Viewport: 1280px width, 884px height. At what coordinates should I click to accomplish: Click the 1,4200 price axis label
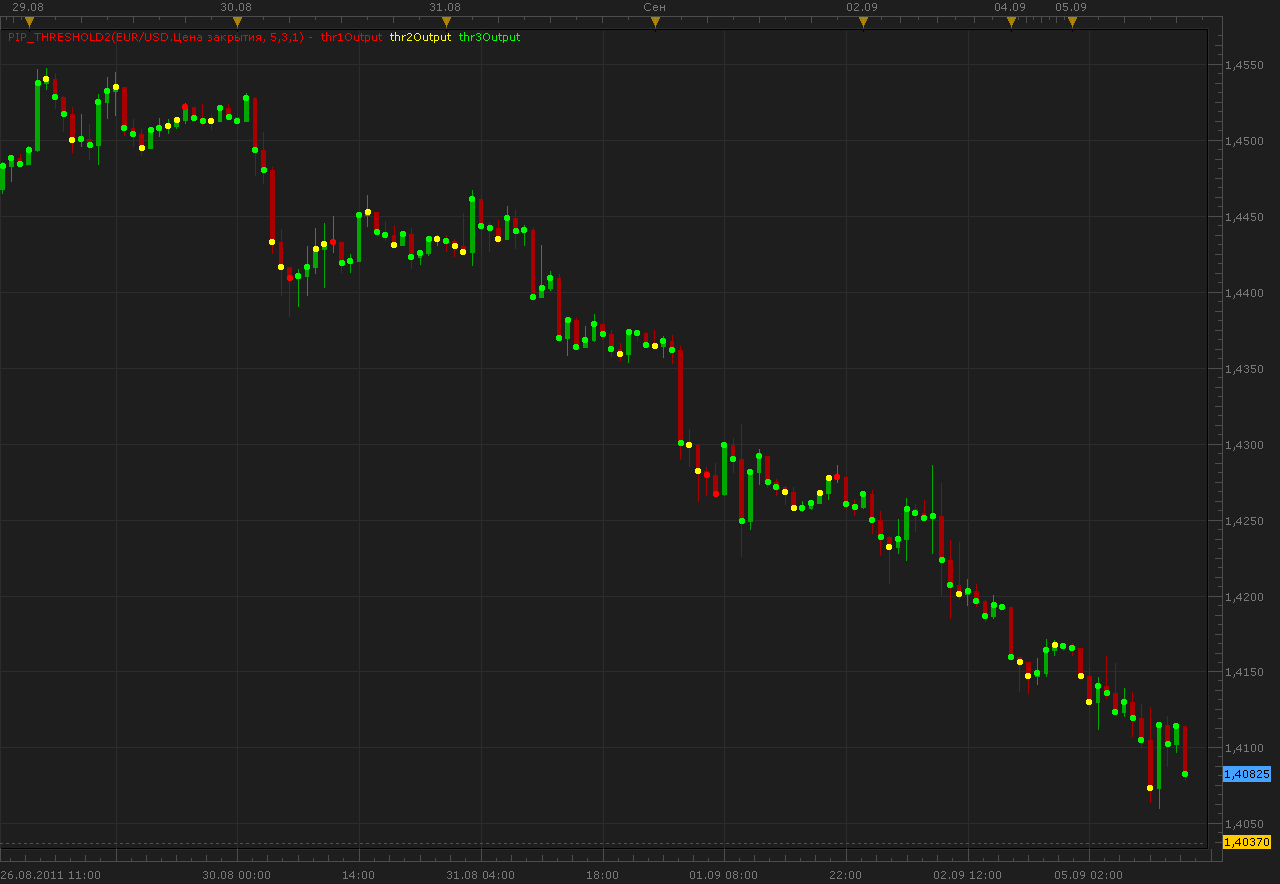point(1244,597)
